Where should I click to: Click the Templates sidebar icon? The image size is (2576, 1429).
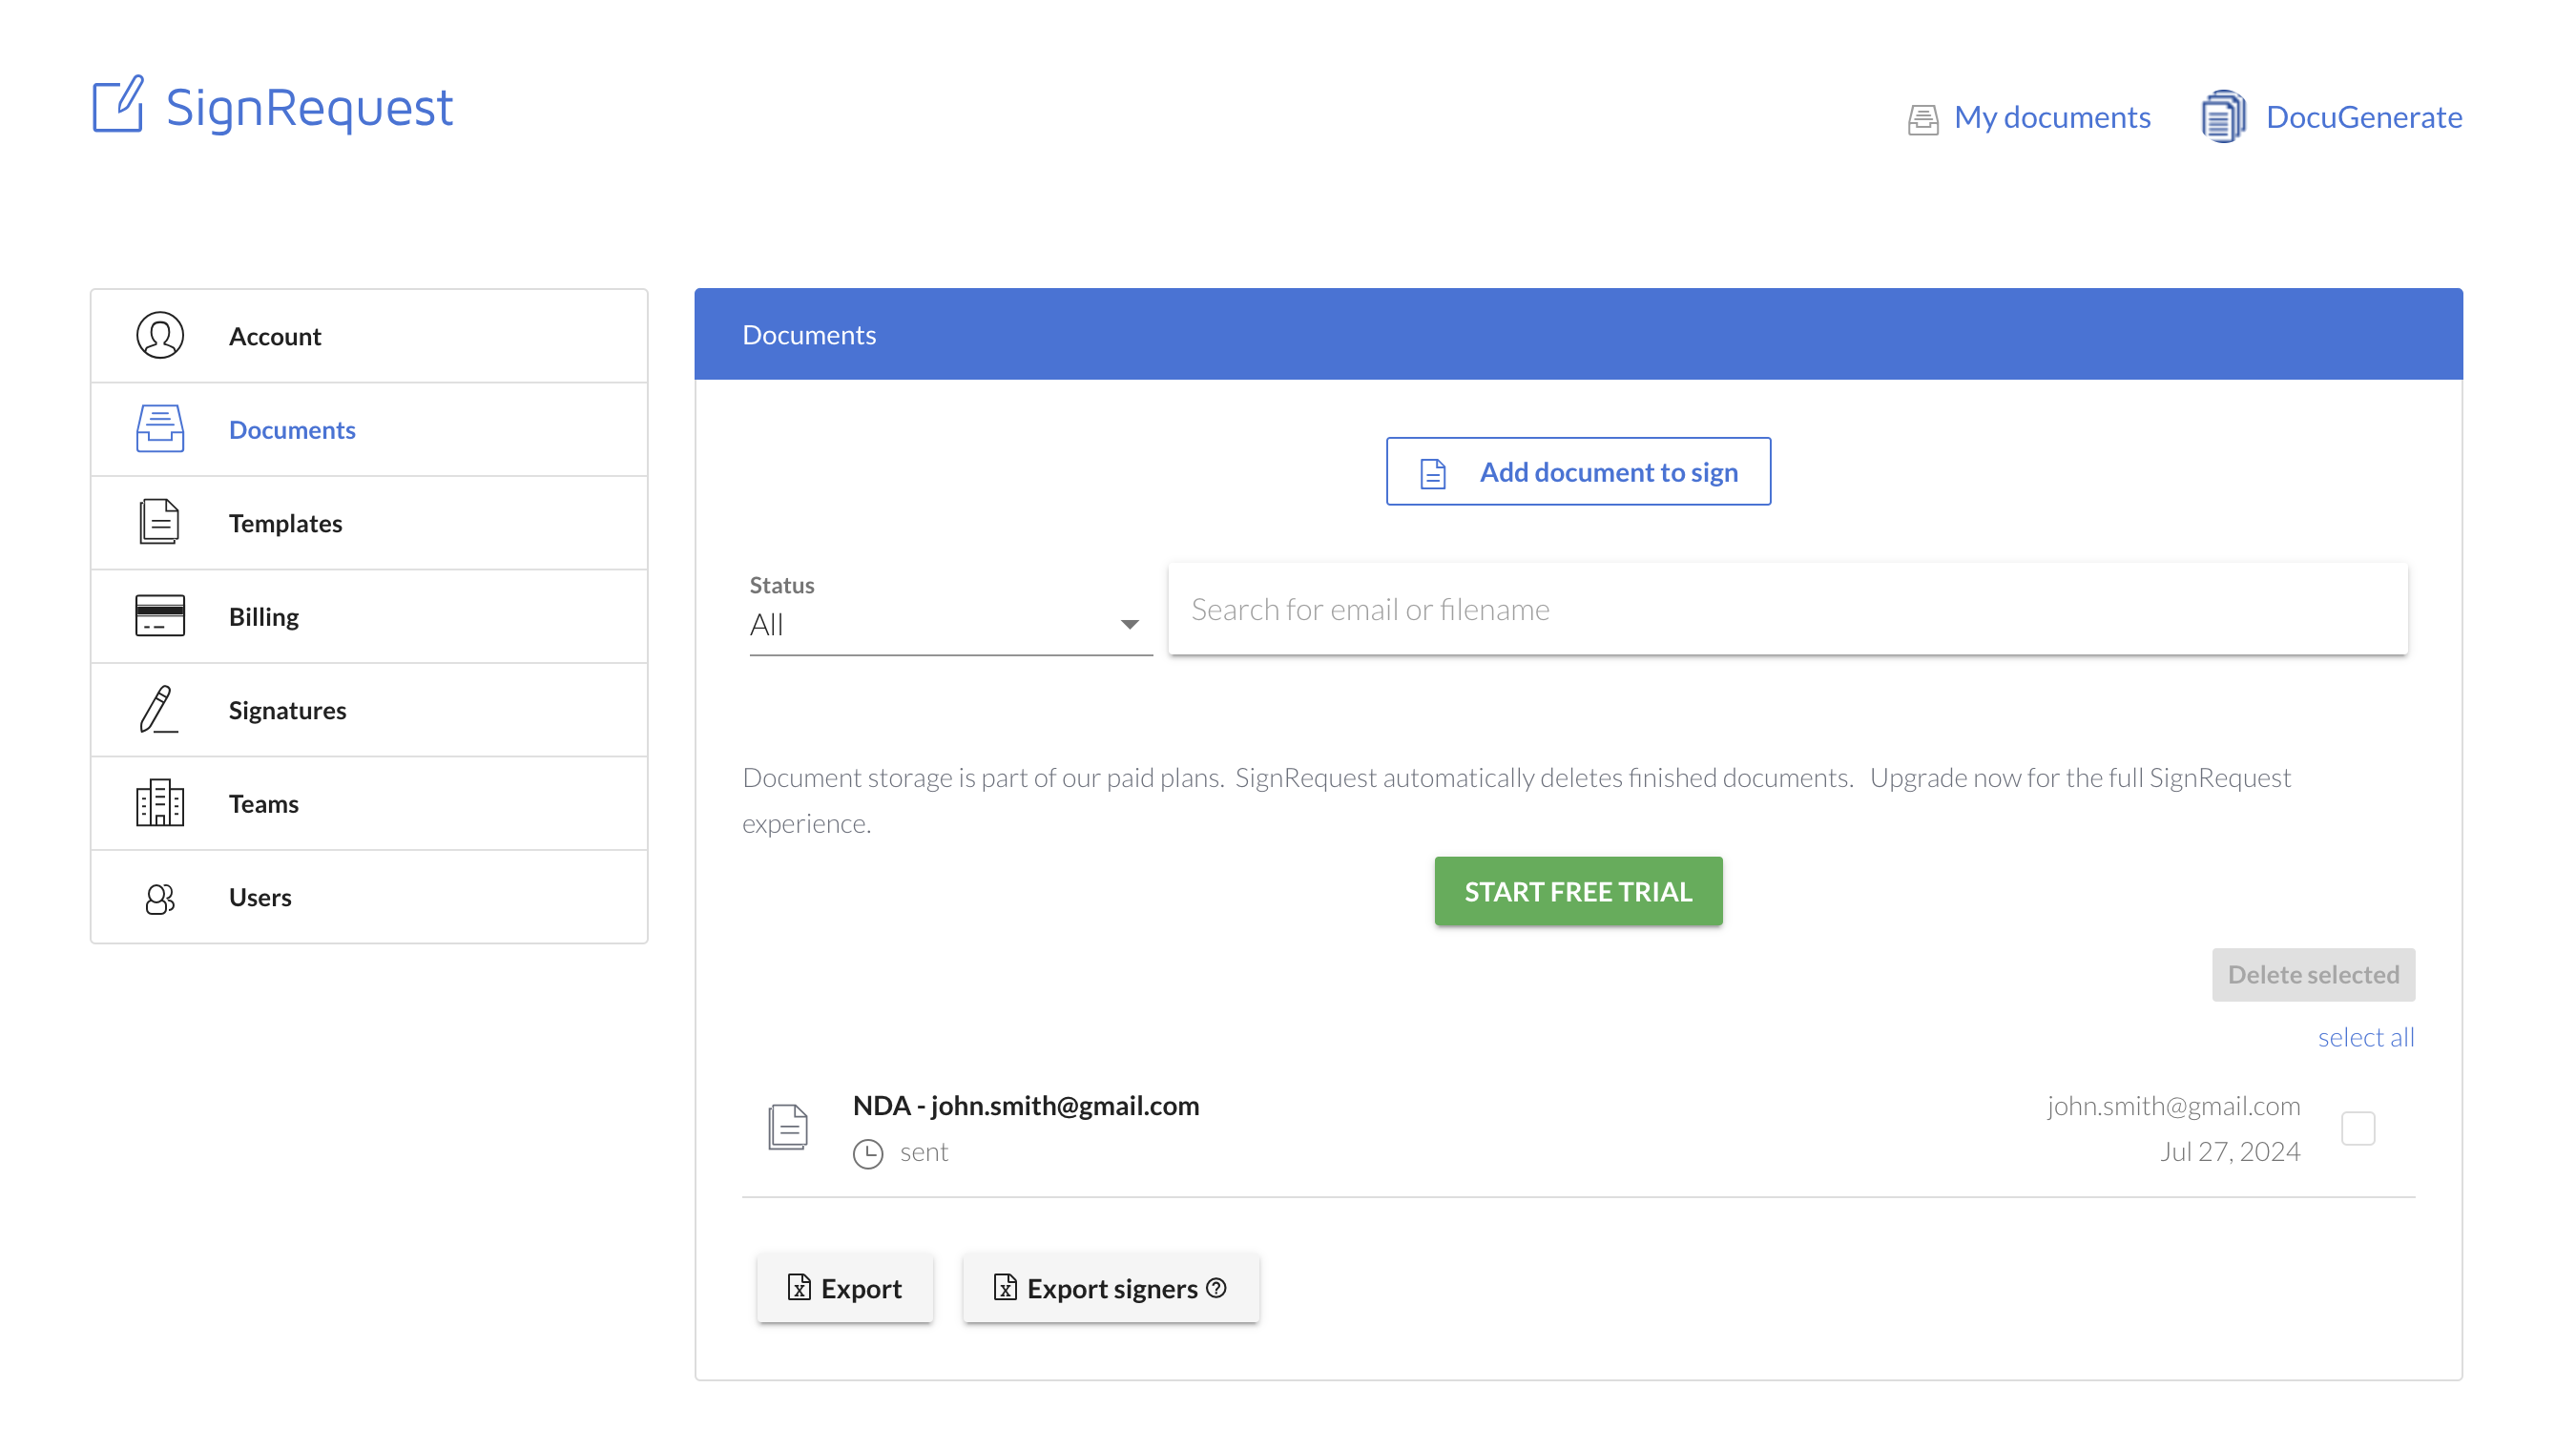(158, 523)
